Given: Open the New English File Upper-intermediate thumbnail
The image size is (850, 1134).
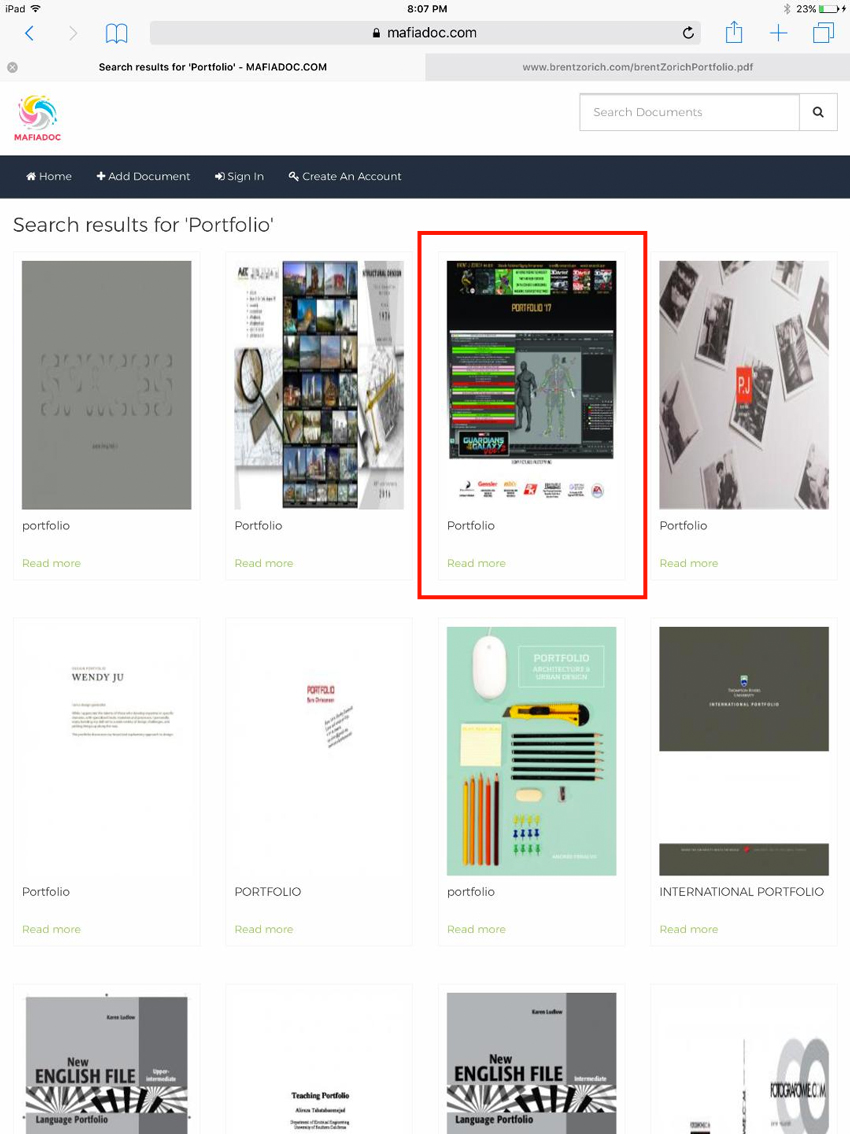Looking at the screenshot, I should [x=106, y=1063].
